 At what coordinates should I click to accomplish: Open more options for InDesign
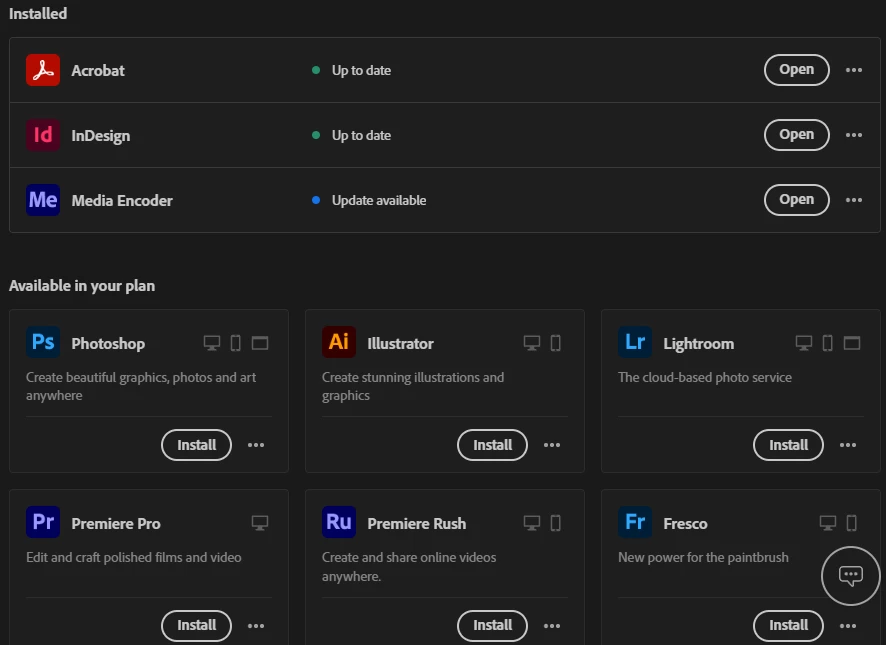[x=854, y=135]
